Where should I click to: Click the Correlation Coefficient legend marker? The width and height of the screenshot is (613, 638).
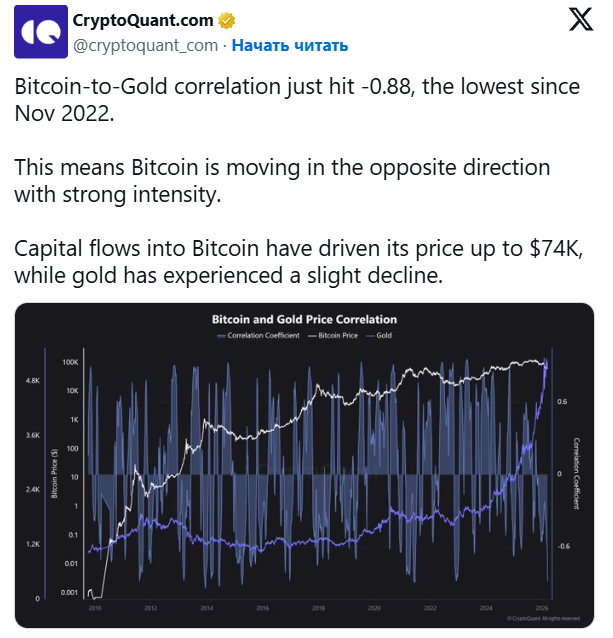pyautogui.click(x=222, y=337)
